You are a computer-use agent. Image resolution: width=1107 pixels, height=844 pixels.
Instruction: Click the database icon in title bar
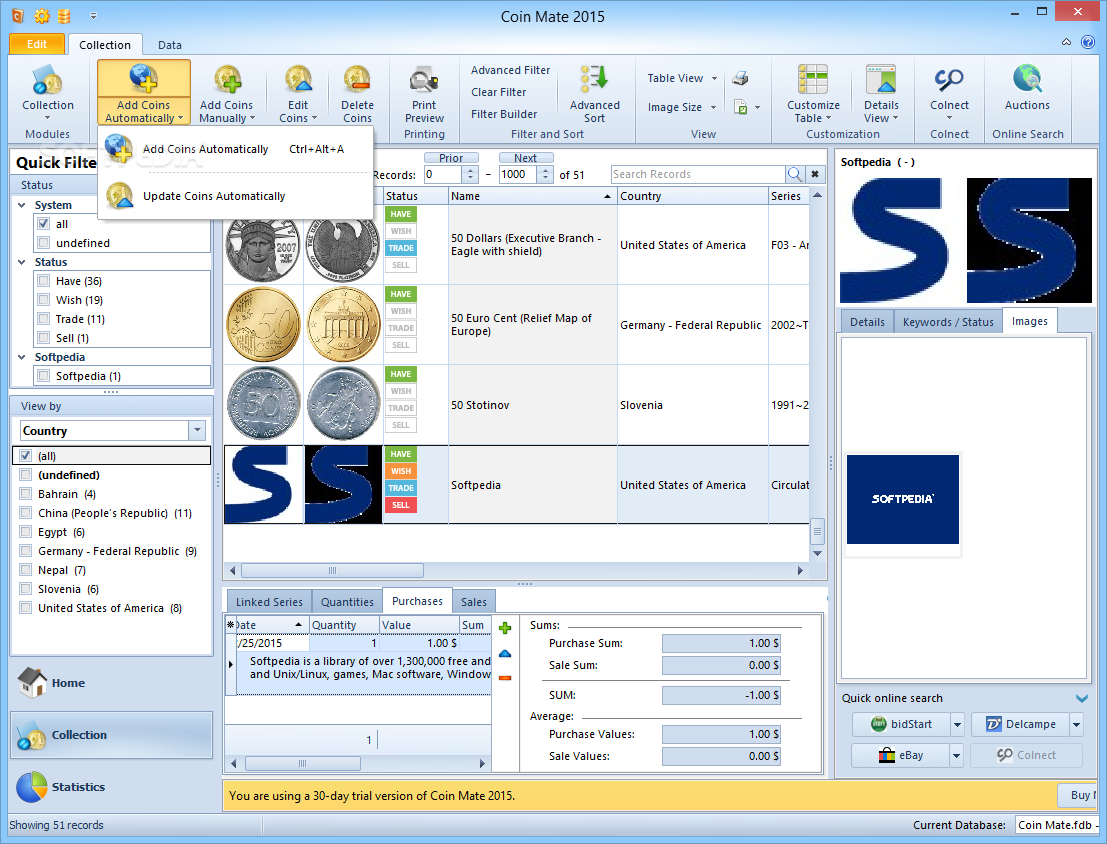coord(64,16)
